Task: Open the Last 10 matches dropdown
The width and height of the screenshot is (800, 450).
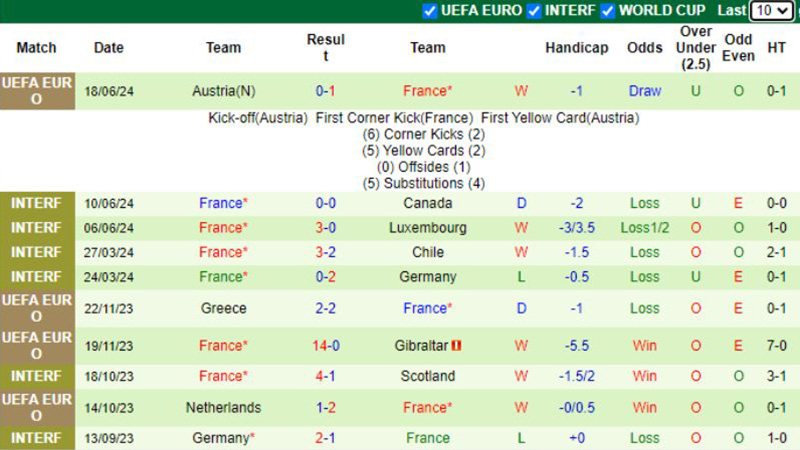Action: (772, 11)
